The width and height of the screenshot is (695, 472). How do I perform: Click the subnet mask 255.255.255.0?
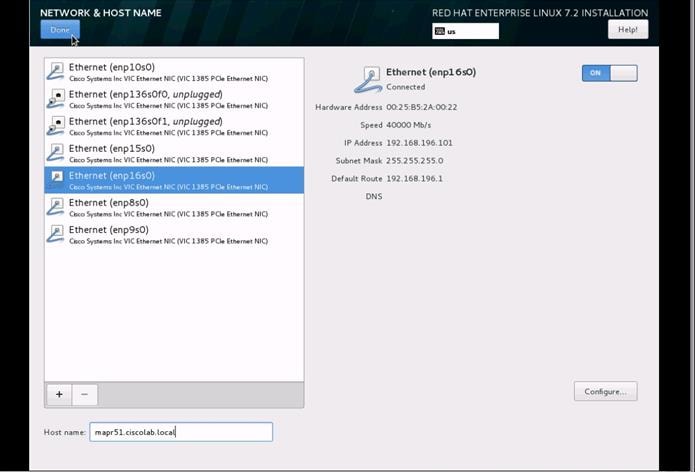click(x=414, y=160)
